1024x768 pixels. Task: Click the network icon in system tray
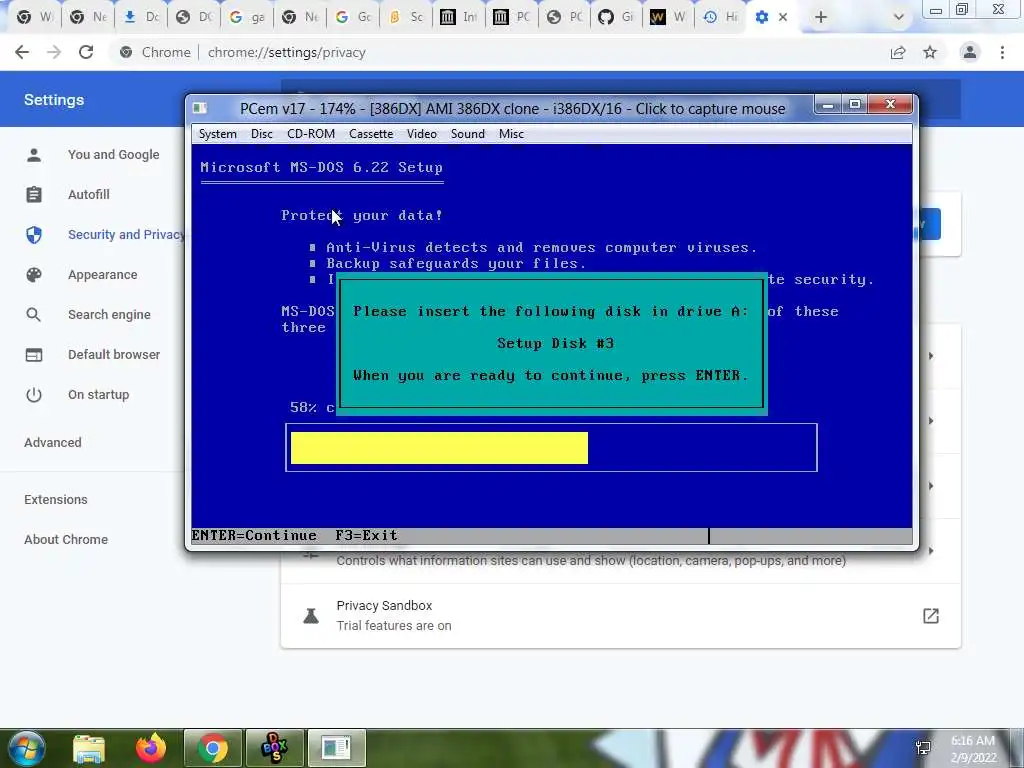(x=923, y=748)
